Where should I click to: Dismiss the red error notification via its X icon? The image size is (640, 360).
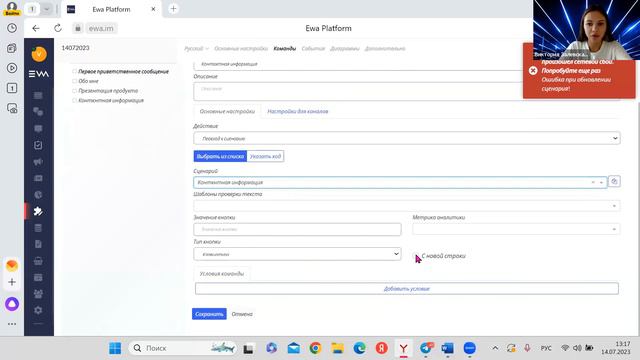(x=533, y=71)
